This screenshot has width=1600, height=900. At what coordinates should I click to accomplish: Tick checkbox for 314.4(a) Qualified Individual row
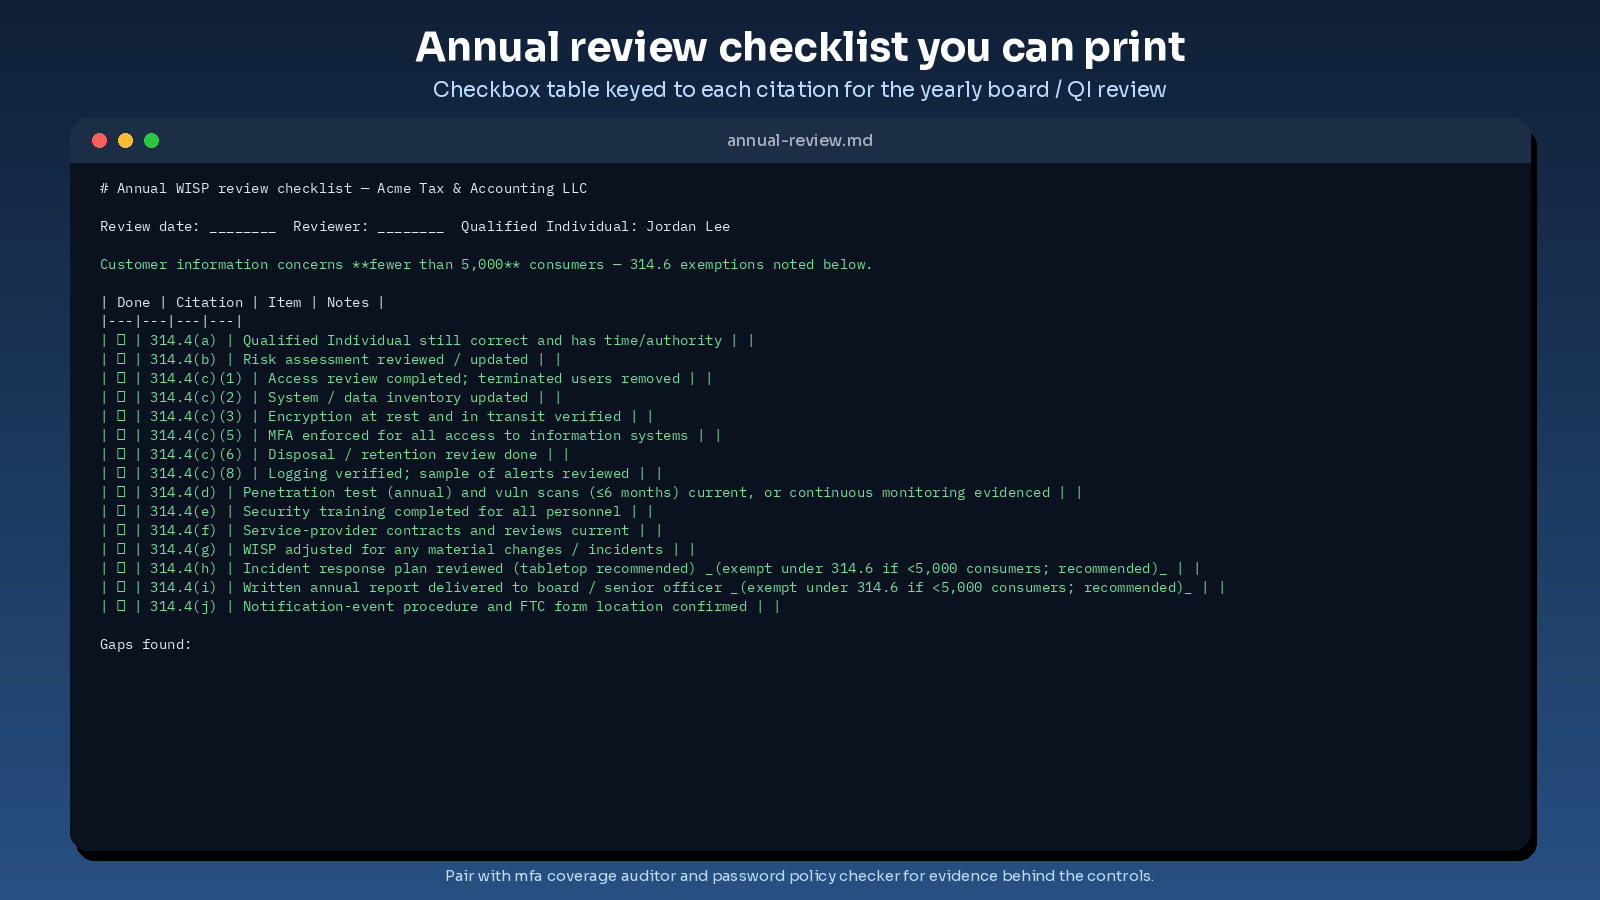pos(121,340)
